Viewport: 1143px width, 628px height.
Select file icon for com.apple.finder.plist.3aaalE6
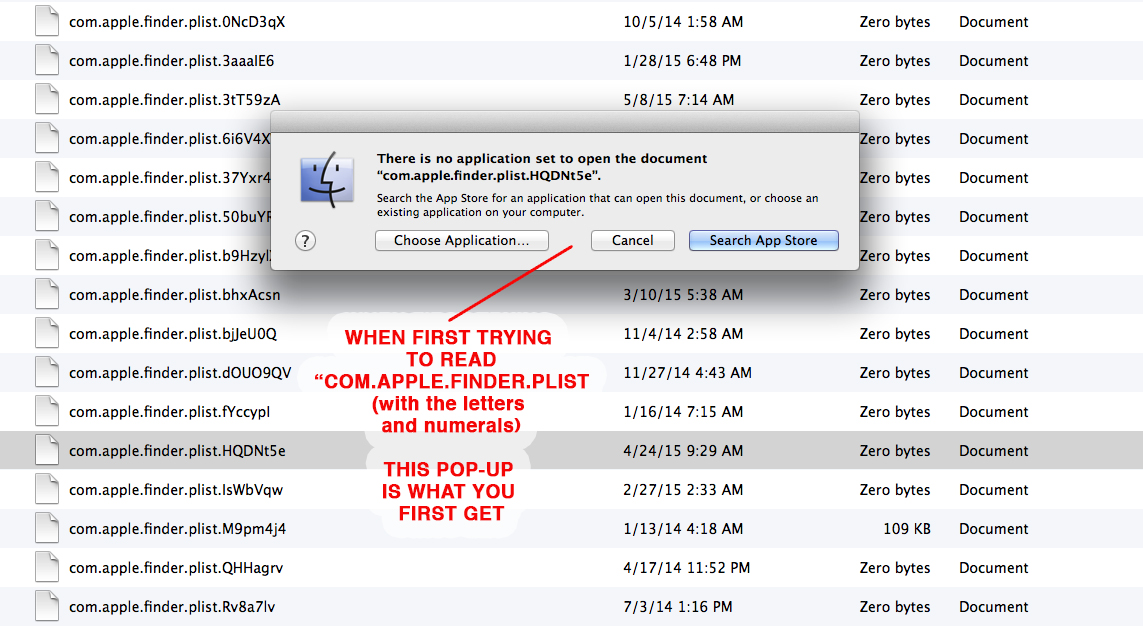[x=47, y=60]
